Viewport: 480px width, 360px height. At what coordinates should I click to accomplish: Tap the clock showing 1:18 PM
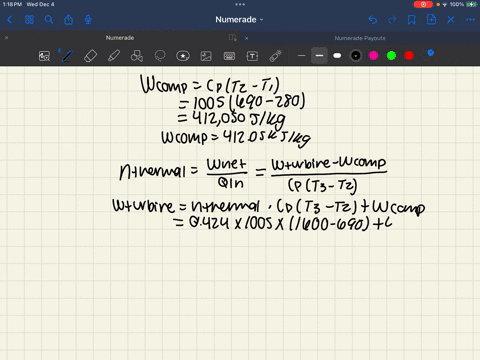12,4
